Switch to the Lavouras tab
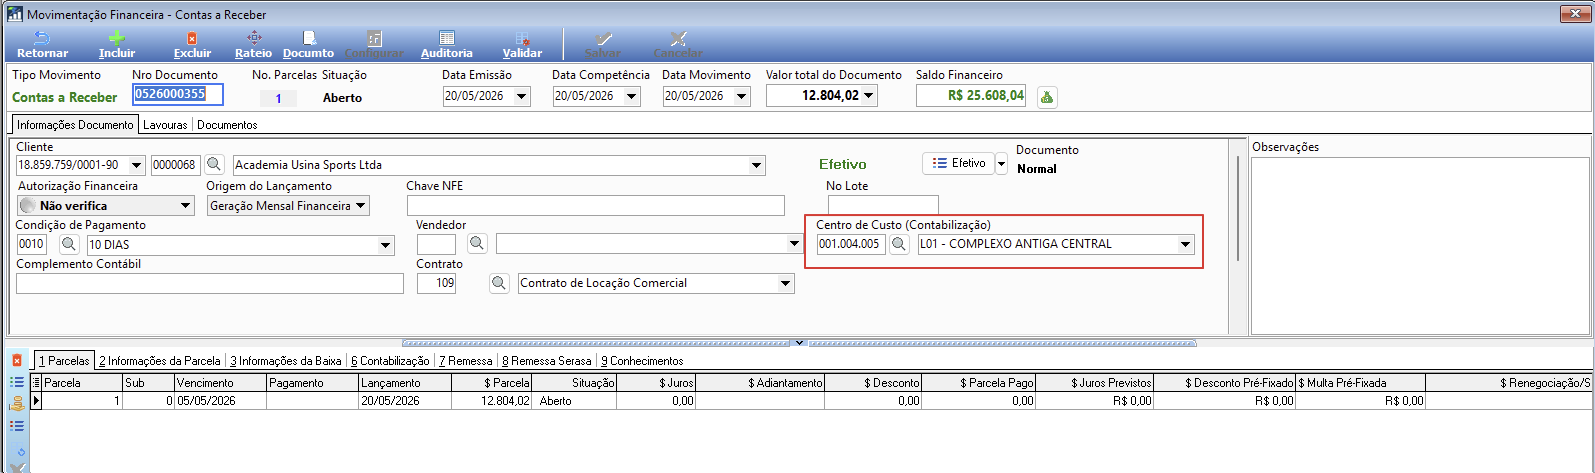This screenshot has width=1595, height=473. tap(165, 125)
